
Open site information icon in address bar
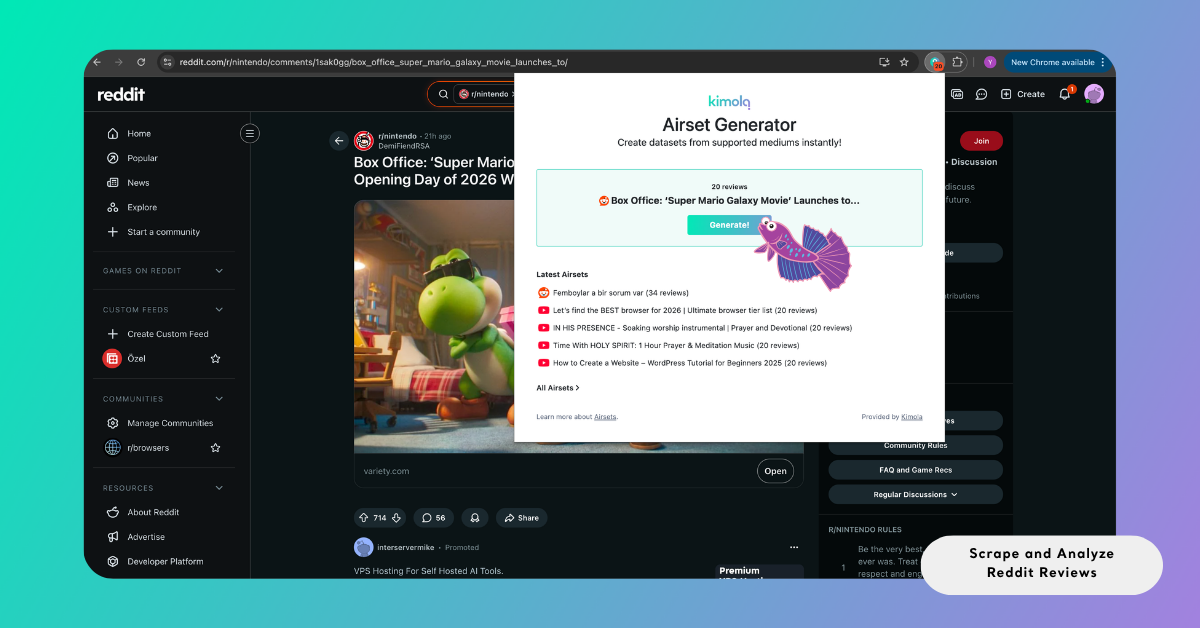pyautogui.click(x=168, y=62)
